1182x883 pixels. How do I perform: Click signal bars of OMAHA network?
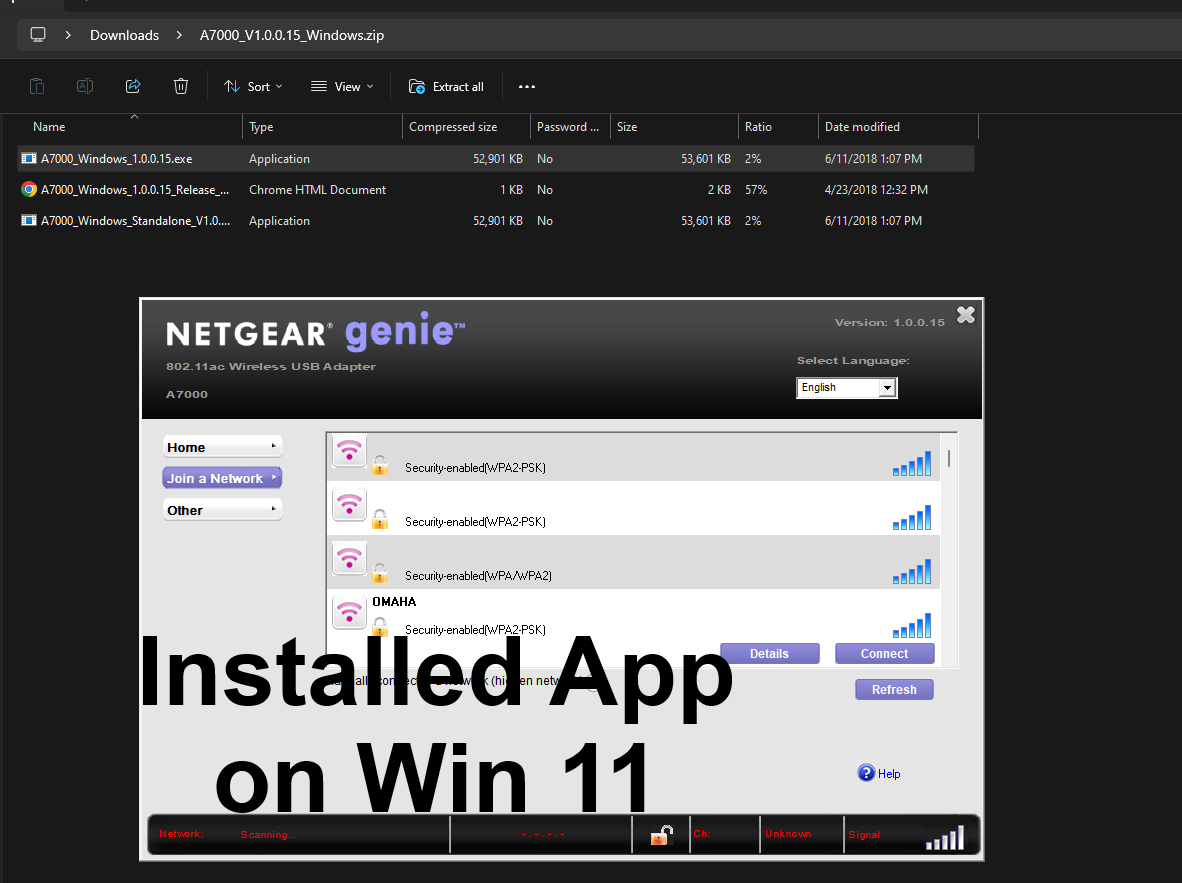click(x=912, y=625)
